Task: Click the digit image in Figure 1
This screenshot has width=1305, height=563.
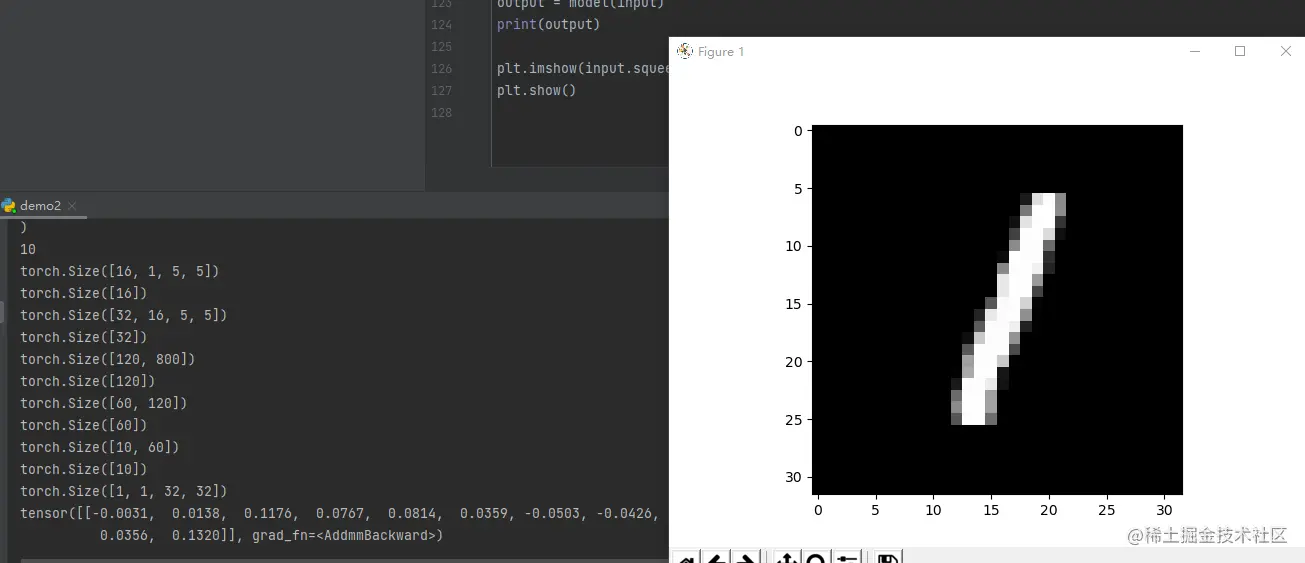Action: click(997, 309)
